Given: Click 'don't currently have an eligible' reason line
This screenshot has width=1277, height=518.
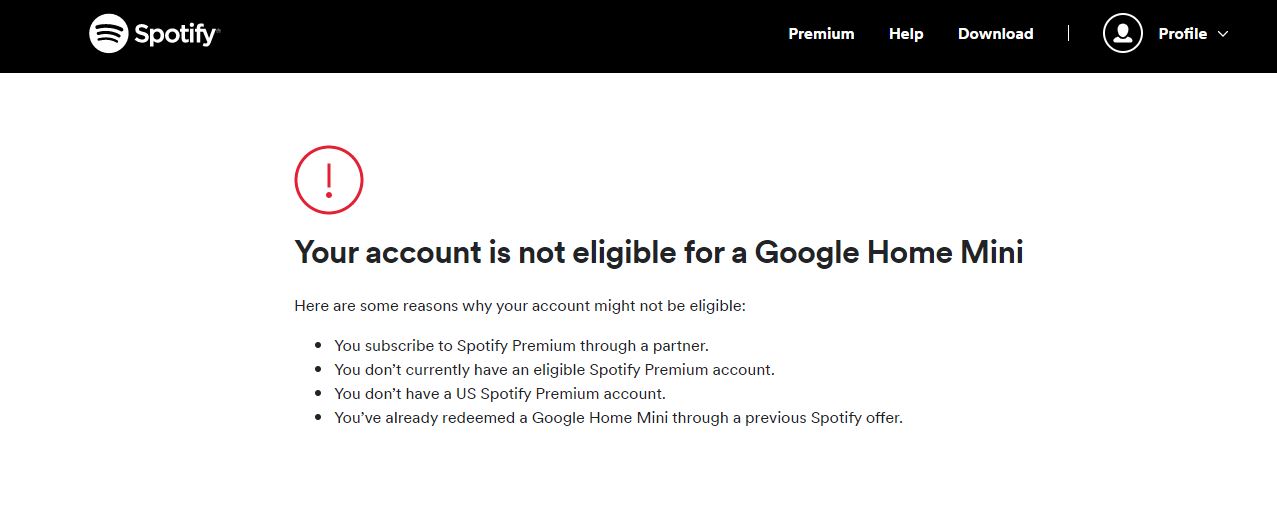Looking at the screenshot, I should pyautogui.click(x=554, y=370).
